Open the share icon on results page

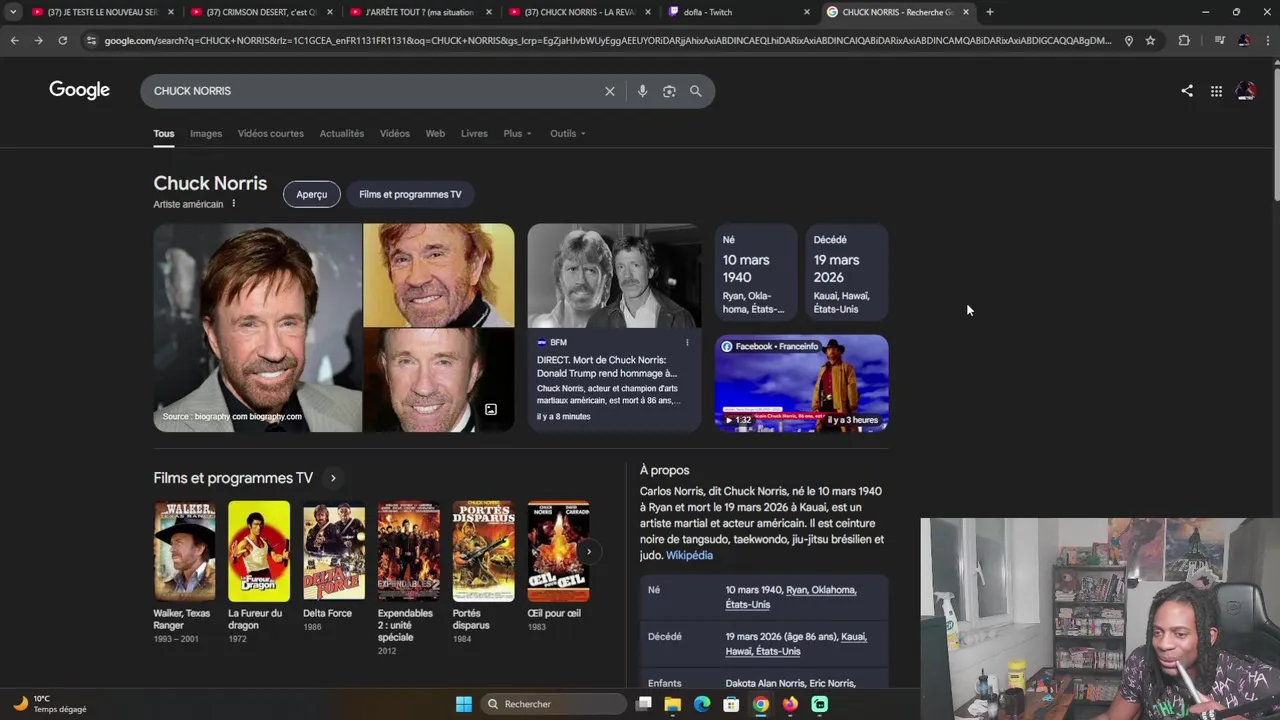point(1187,91)
